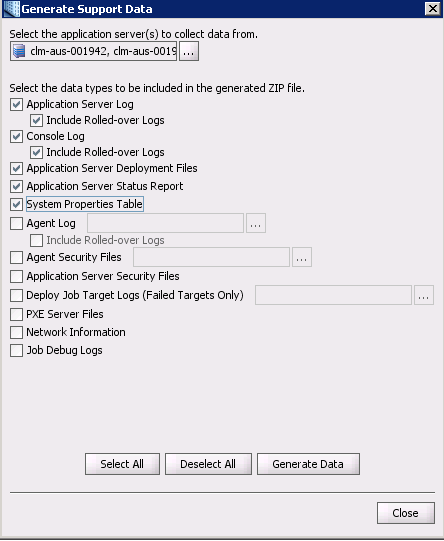The height and width of the screenshot is (541, 444).
Task: Click the Deselect All button
Action: click(x=208, y=464)
